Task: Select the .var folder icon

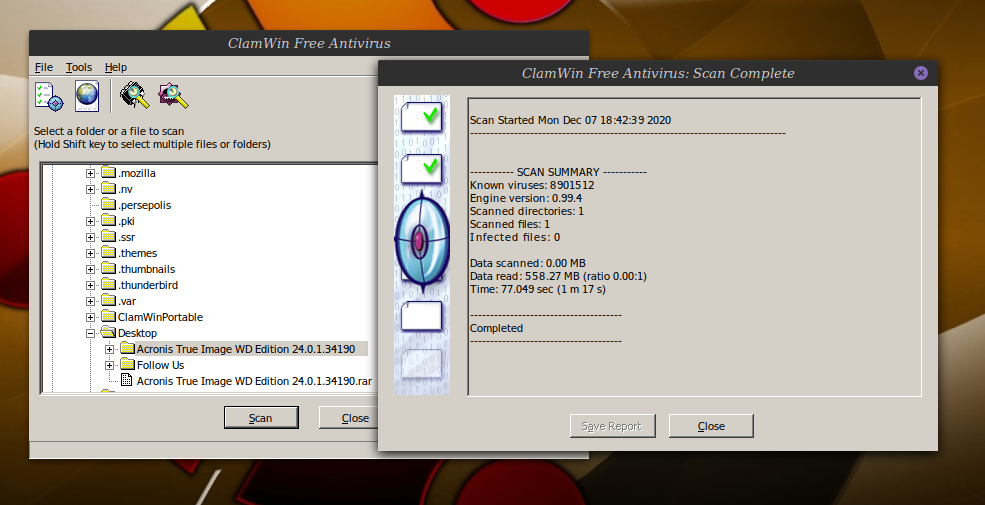Action: point(109,300)
